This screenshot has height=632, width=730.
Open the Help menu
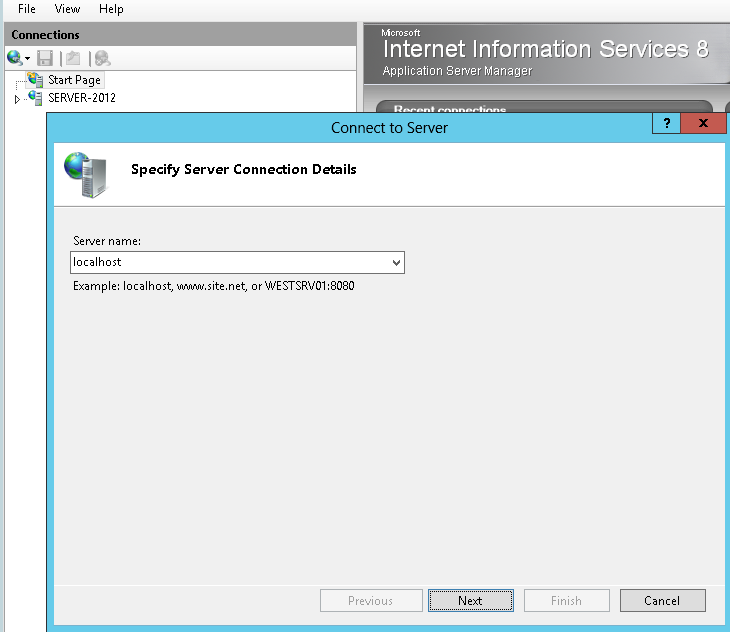[111, 9]
